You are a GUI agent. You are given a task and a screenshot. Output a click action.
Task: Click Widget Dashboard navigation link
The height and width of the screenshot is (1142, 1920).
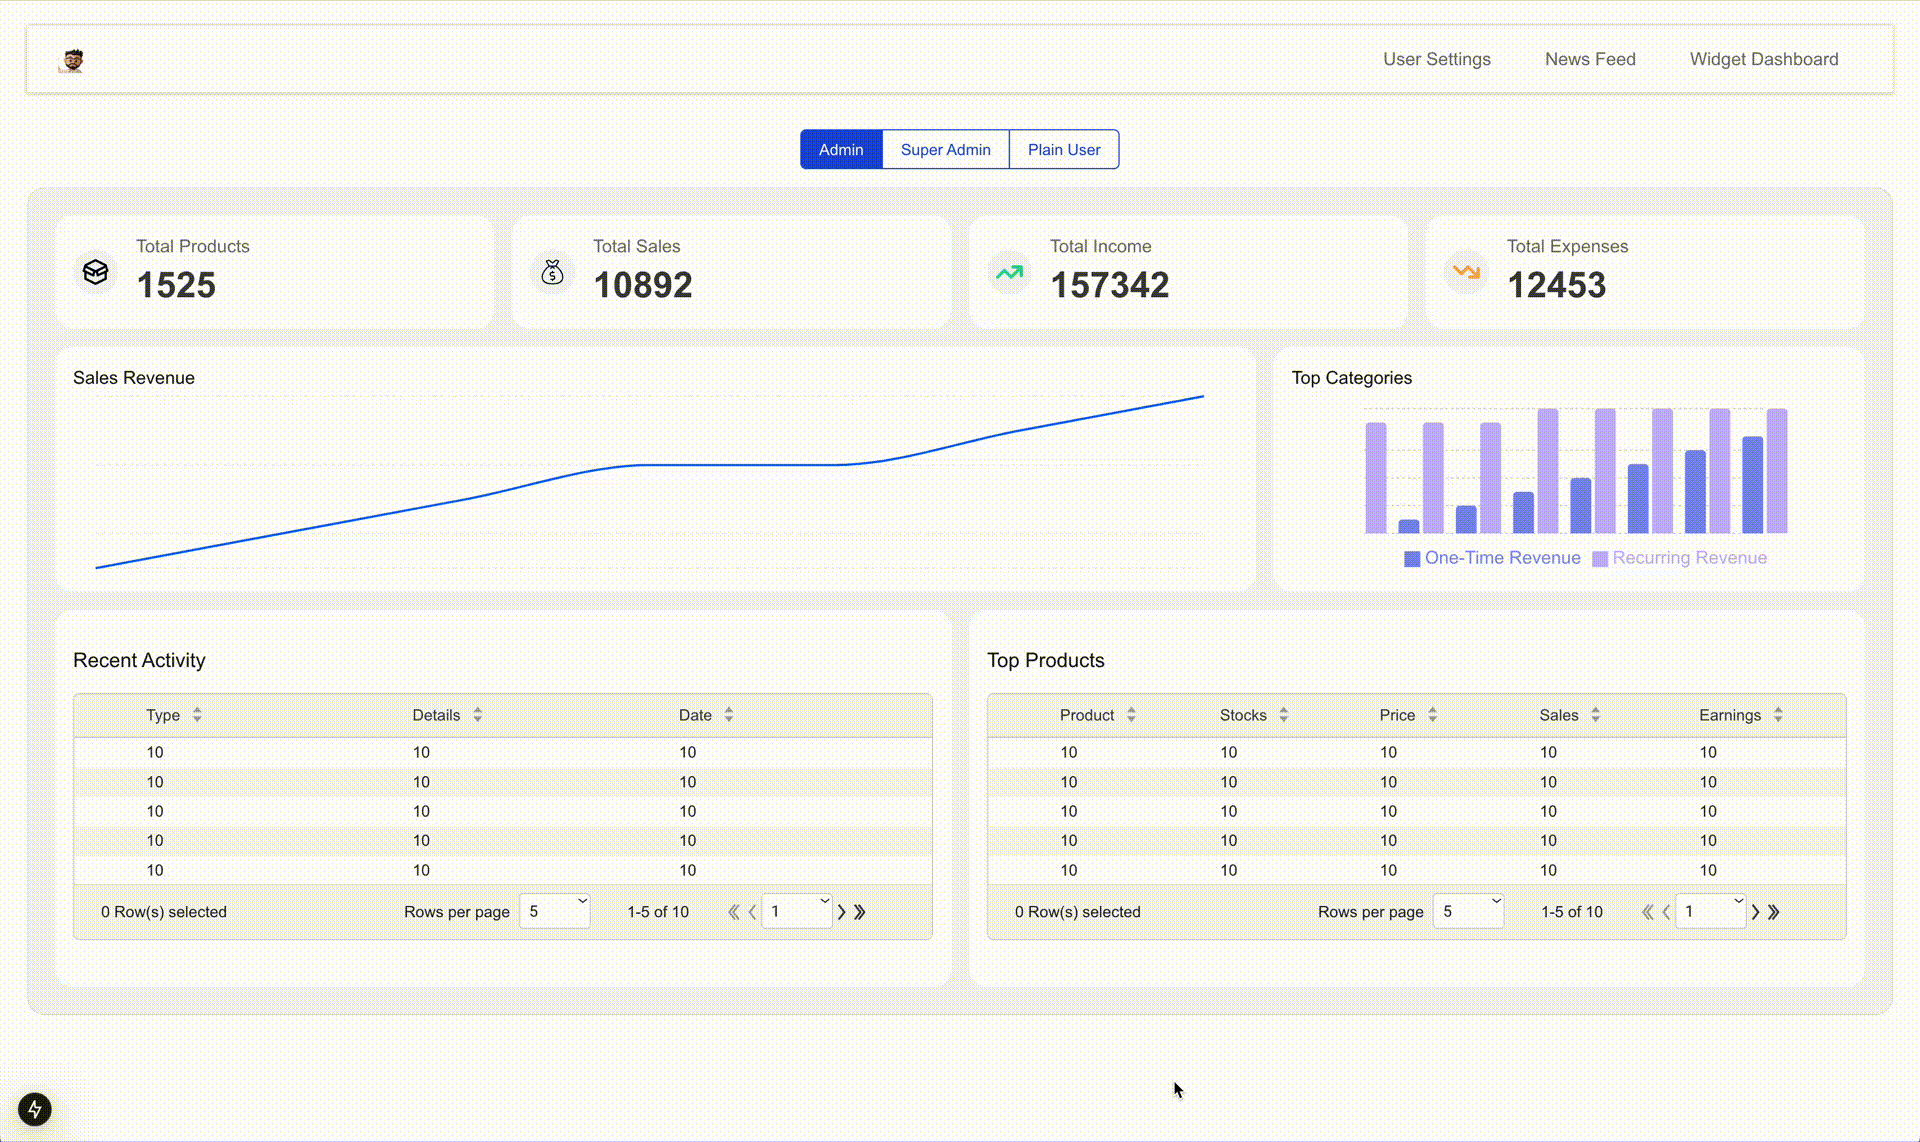tap(1764, 58)
